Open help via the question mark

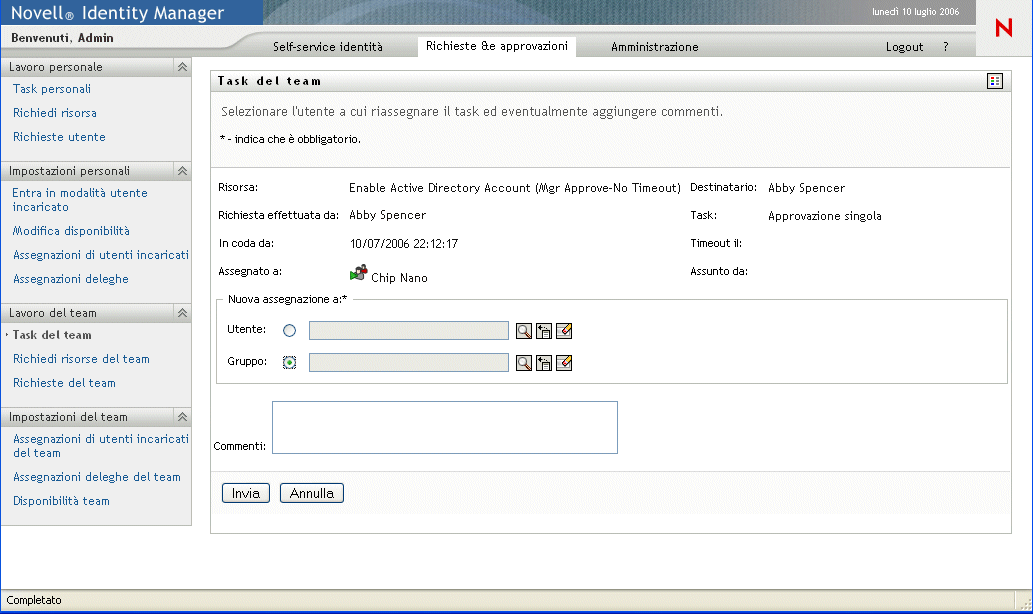[x=945, y=47]
